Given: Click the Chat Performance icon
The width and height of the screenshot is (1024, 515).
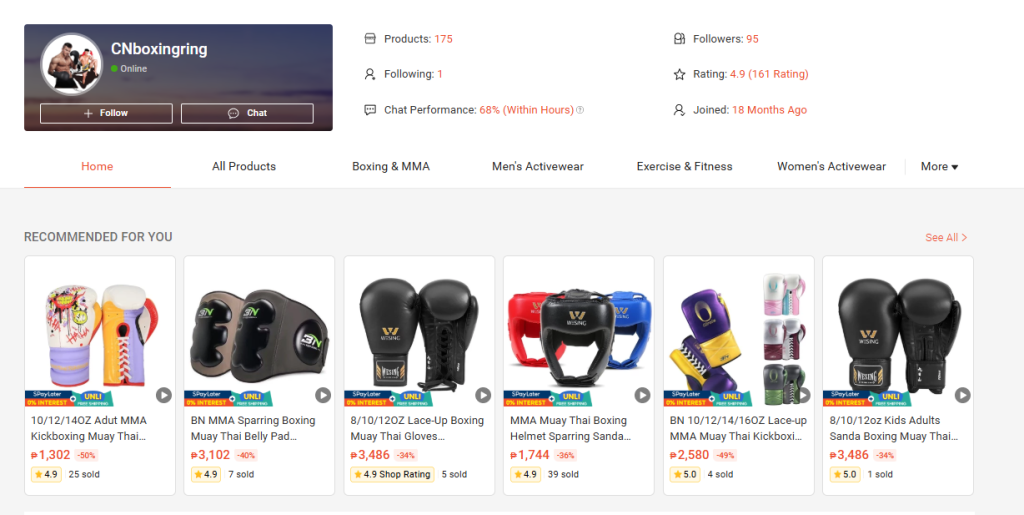Looking at the screenshot, I should pyautogui.click(x=370, y=110).
